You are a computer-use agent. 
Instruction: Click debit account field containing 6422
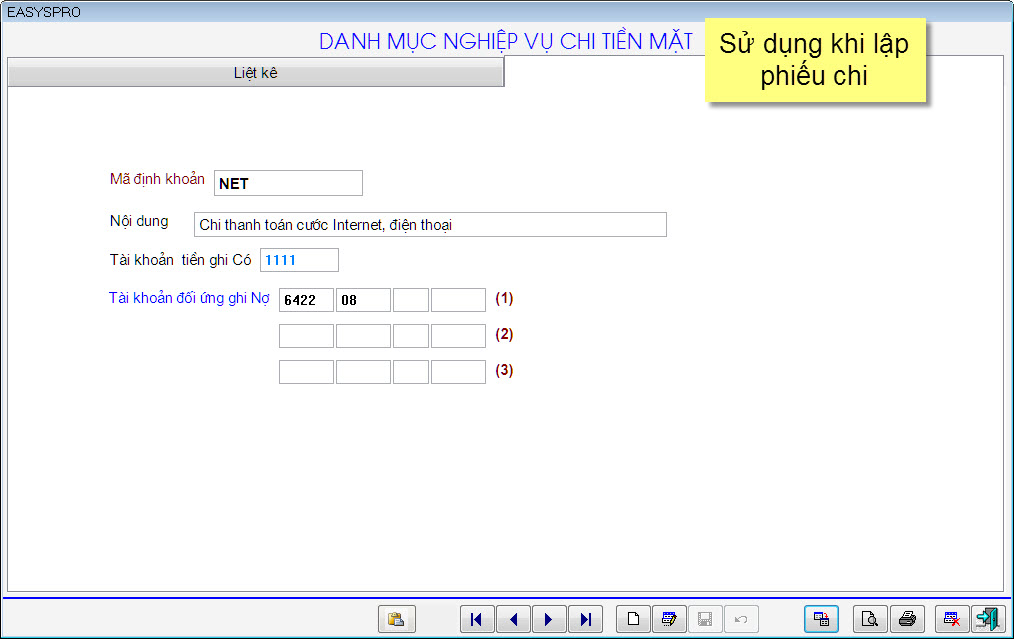[x=306, y=299]
